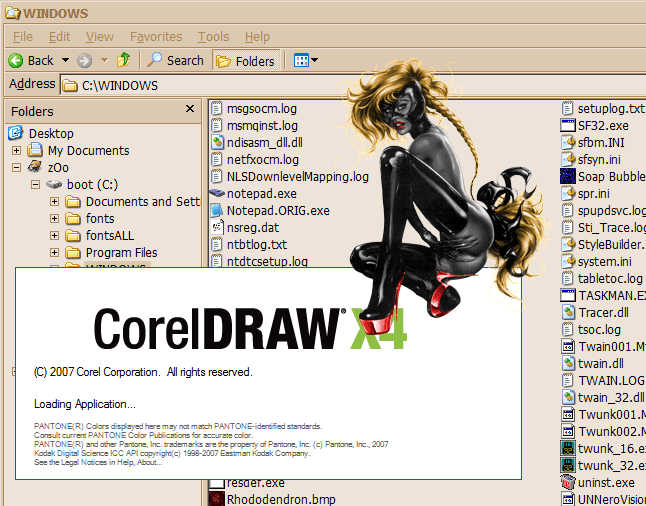
Task: Open the File menu
Action: click(23, 37)
